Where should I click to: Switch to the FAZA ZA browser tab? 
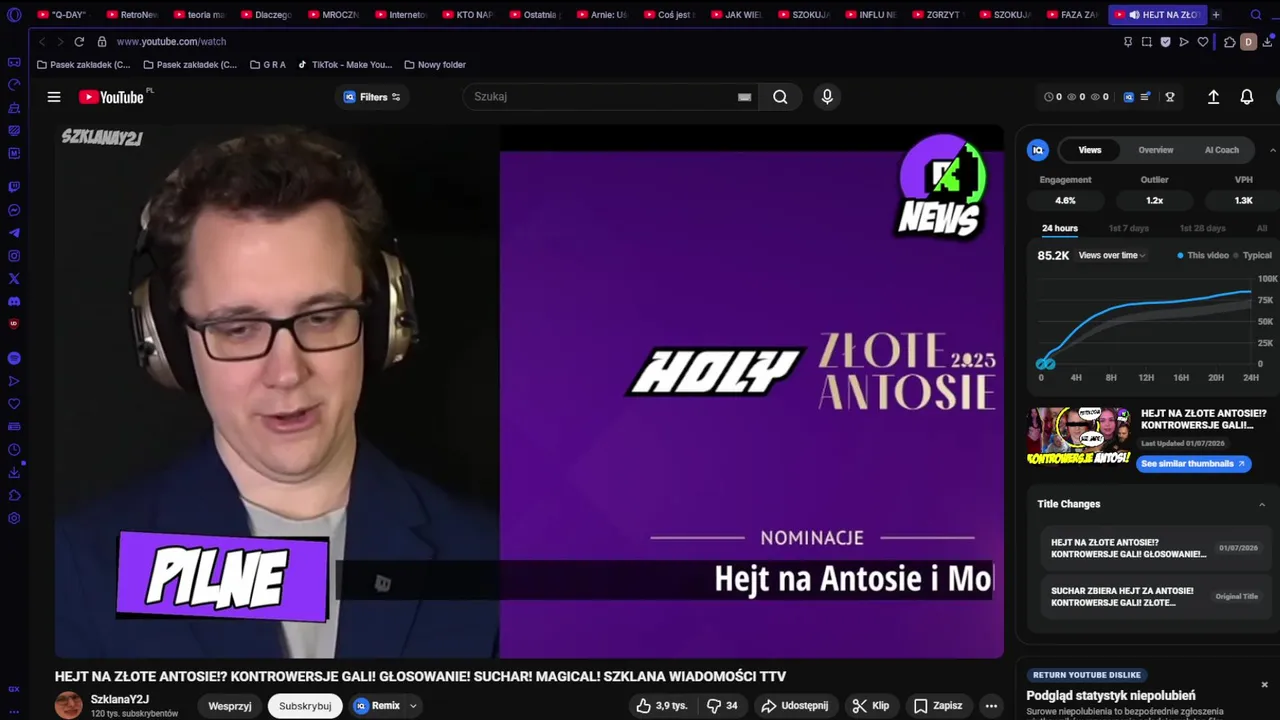[x=1072, y=15]
